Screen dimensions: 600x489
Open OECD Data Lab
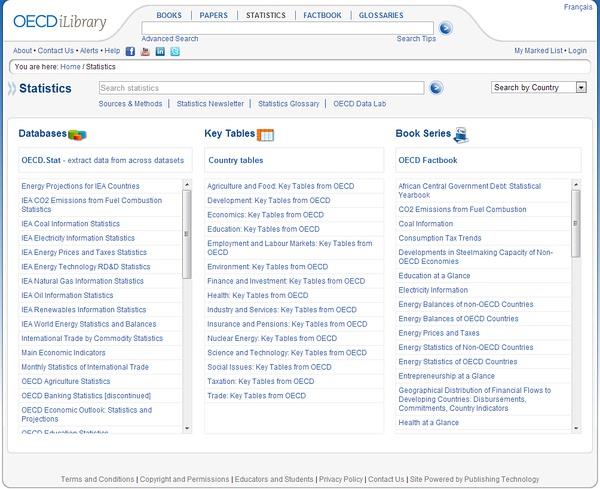pos(360,104)
